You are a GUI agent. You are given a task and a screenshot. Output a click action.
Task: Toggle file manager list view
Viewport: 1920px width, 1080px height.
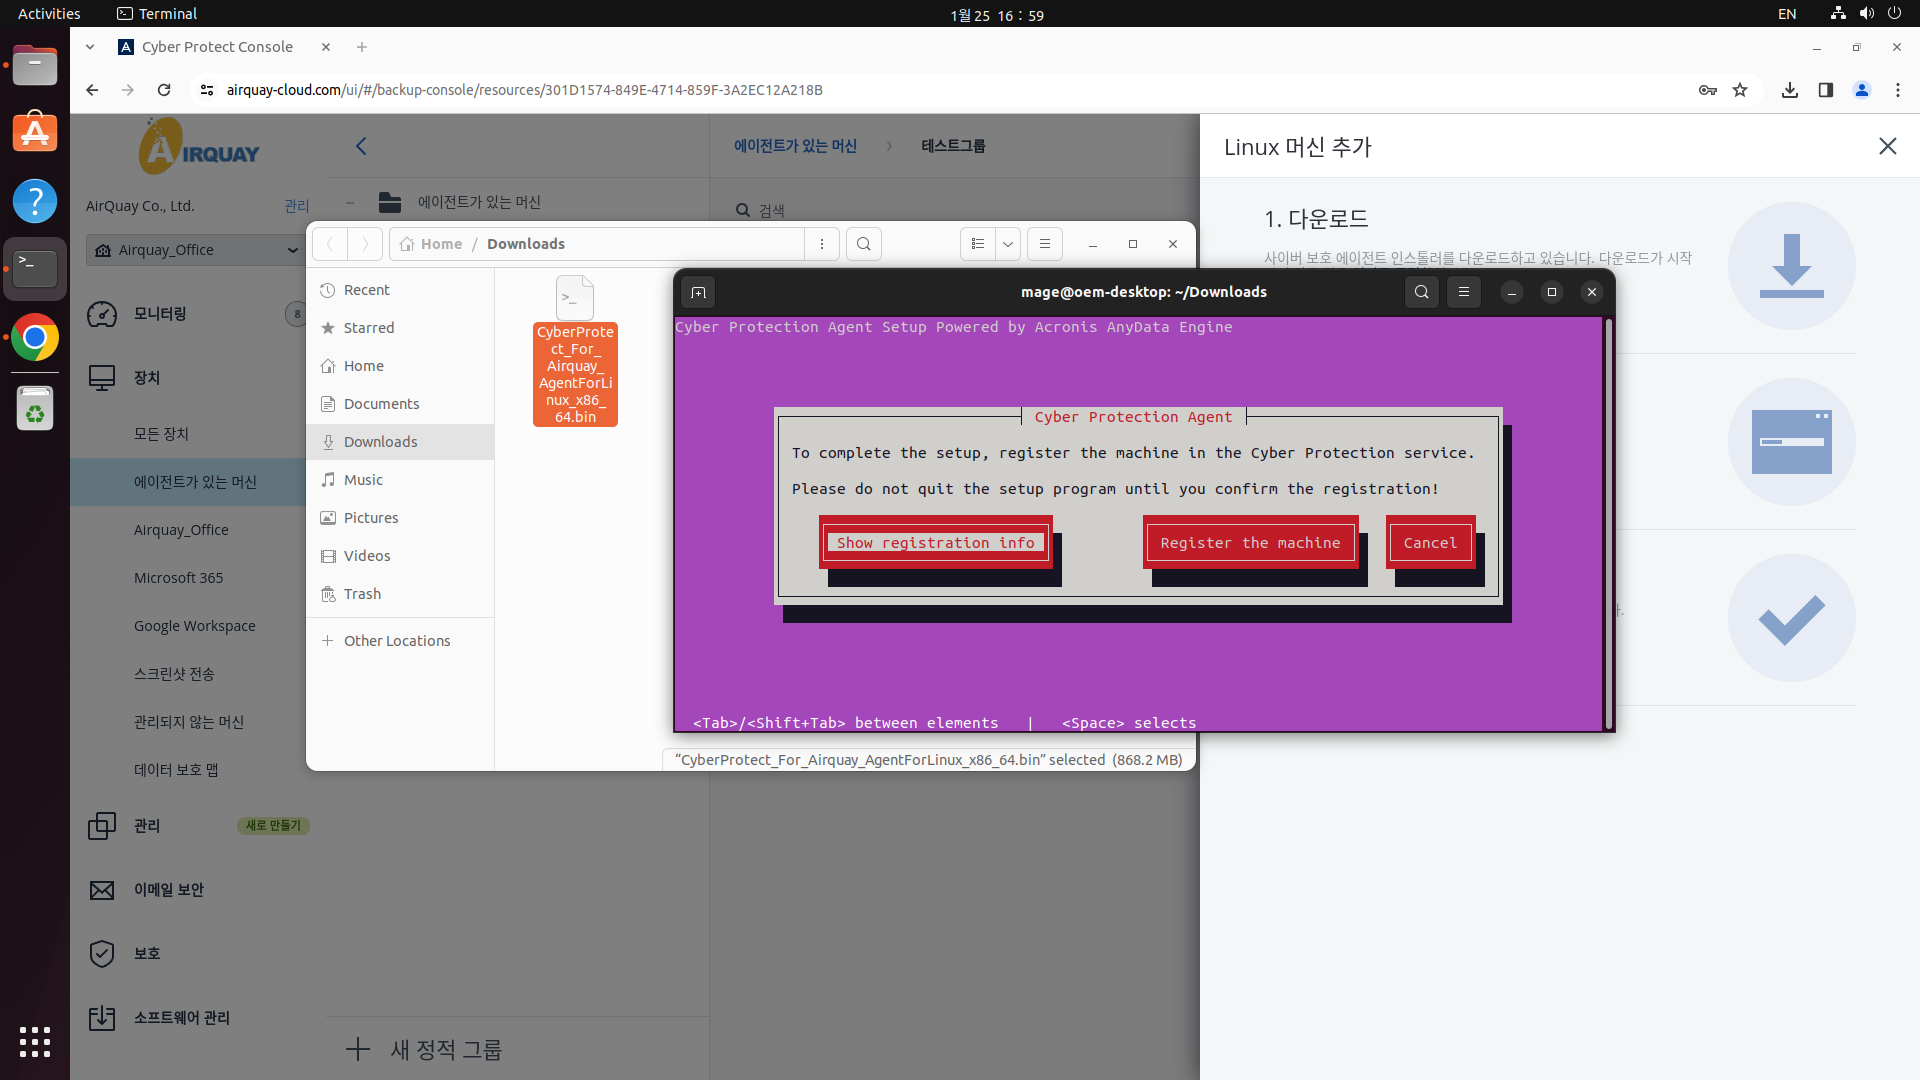click(978, 244)
